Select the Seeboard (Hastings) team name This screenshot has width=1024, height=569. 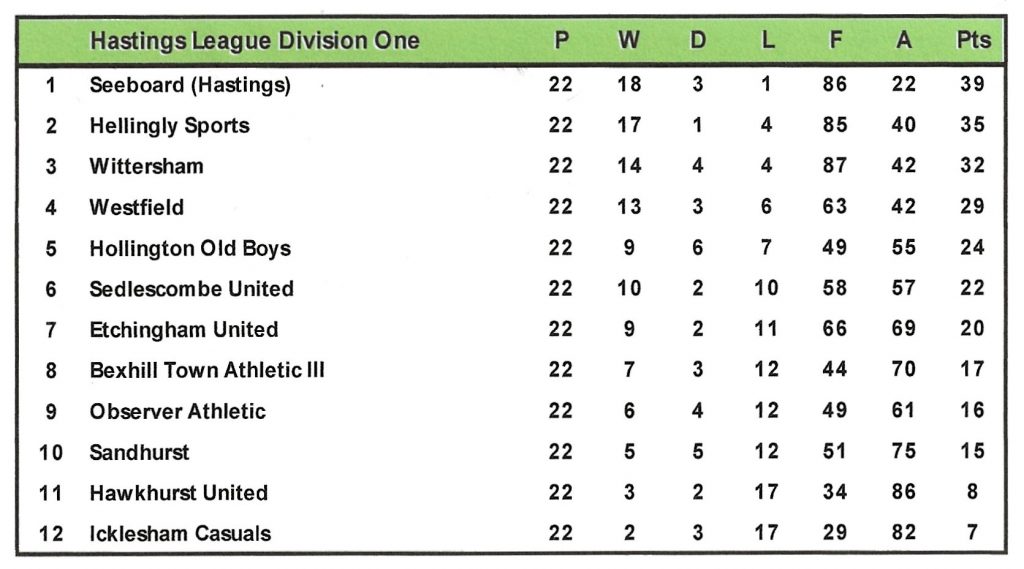190,85
